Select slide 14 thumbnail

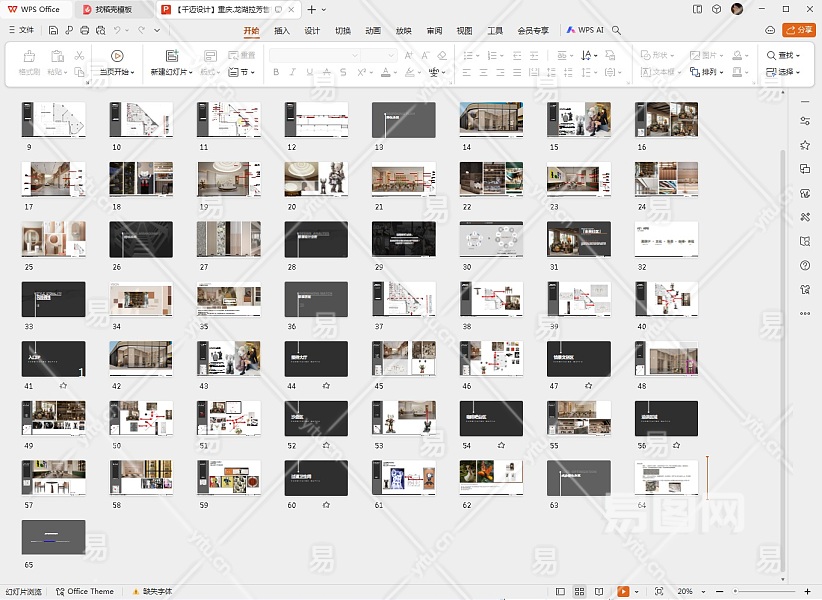click(490, 119)
